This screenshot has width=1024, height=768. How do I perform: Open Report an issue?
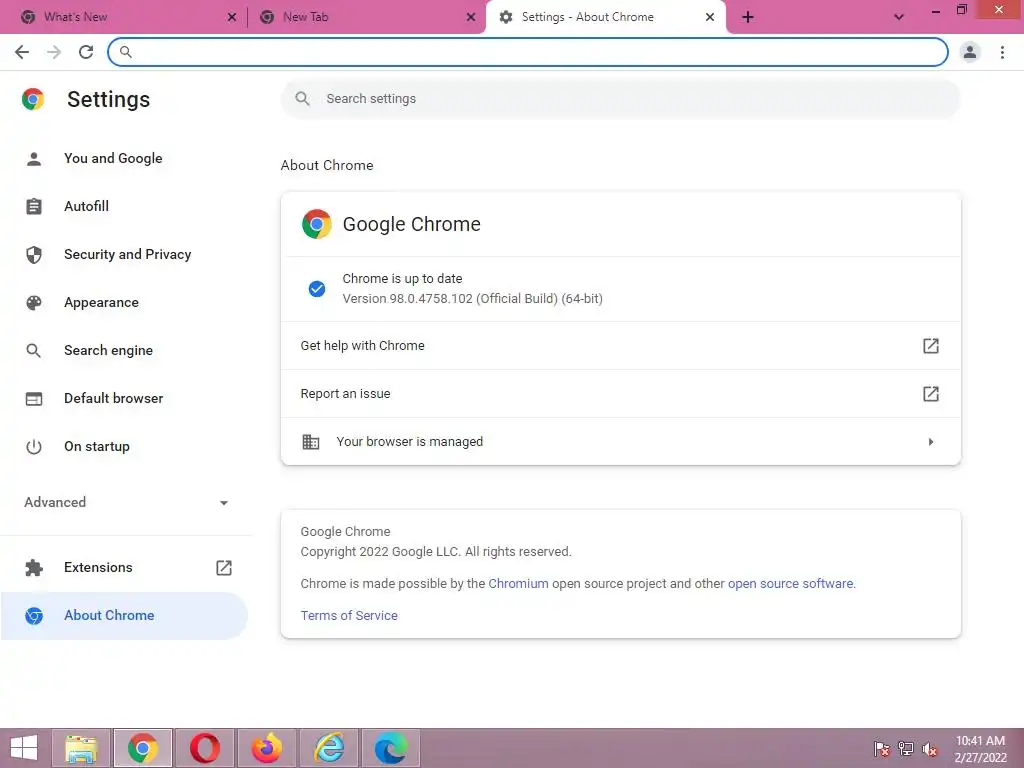point(620,394)
